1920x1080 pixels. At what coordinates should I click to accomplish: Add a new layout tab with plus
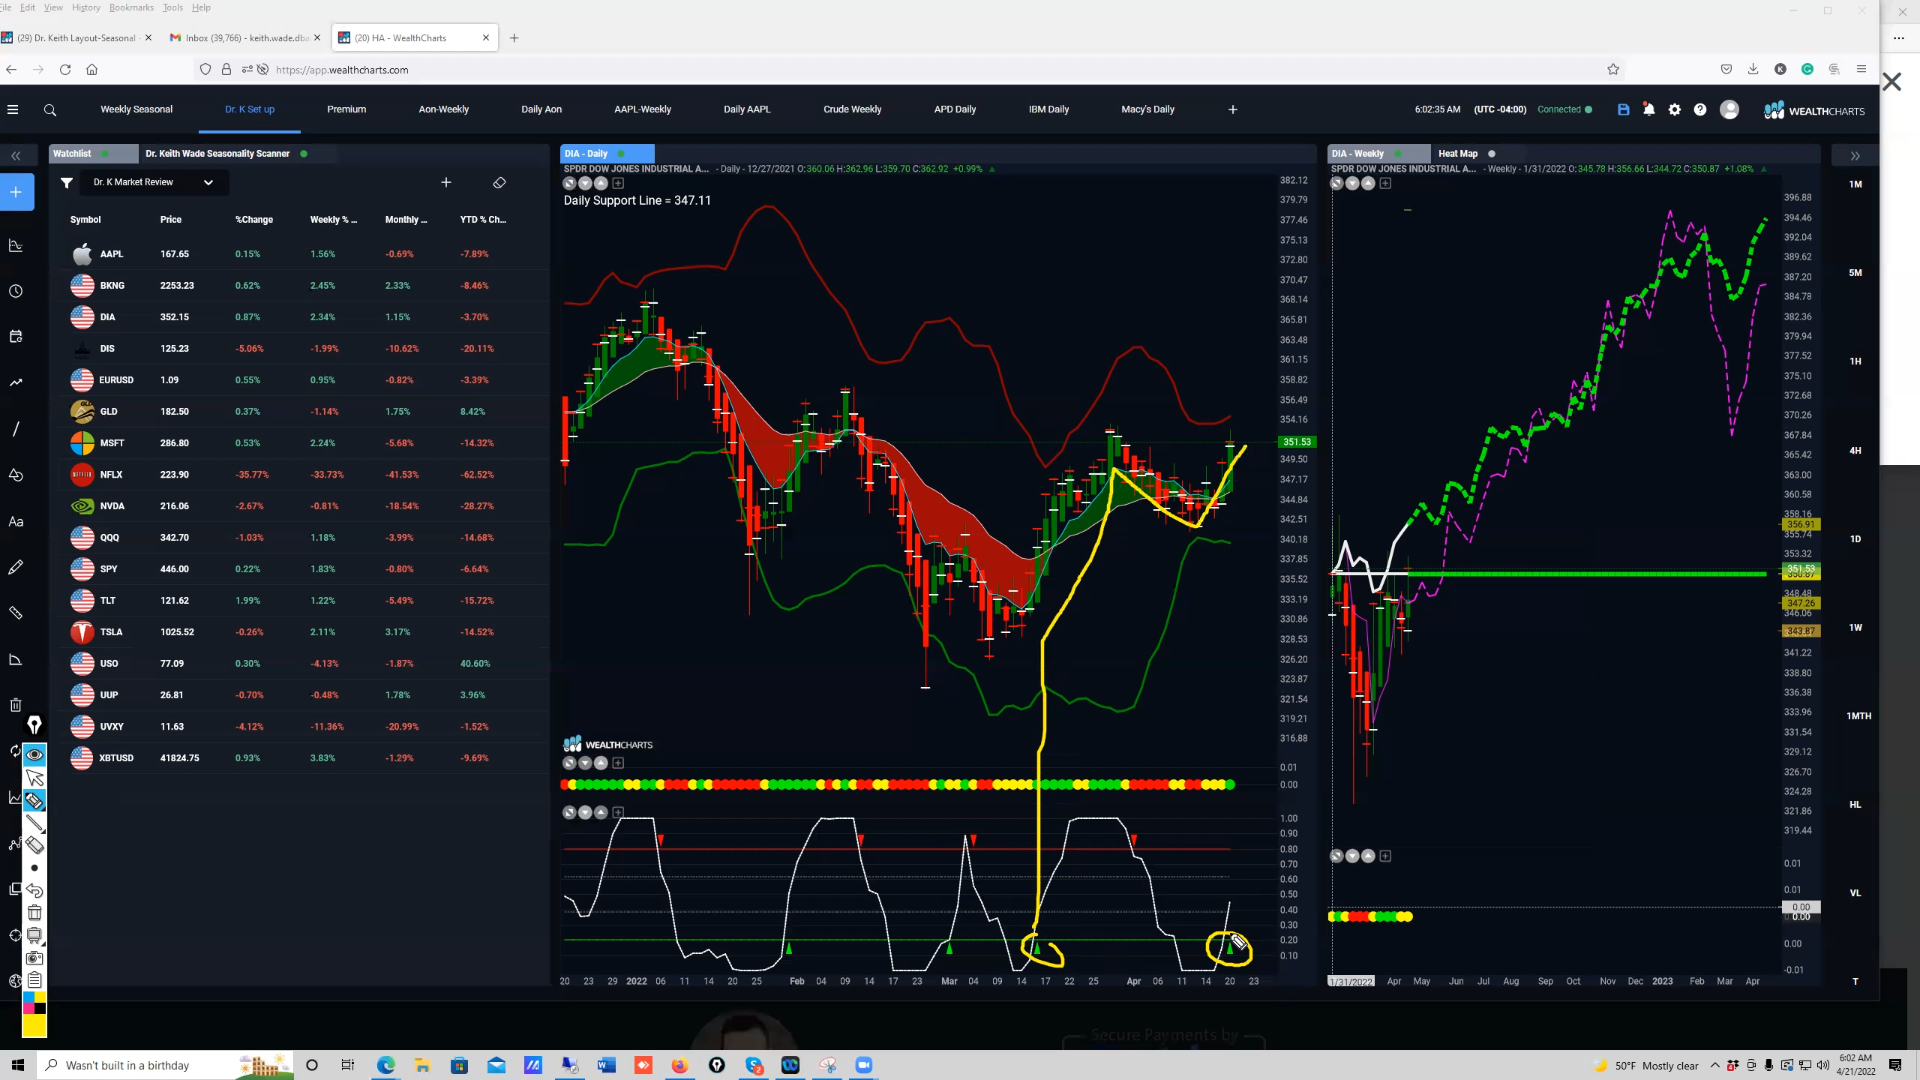click(1232, 110)
